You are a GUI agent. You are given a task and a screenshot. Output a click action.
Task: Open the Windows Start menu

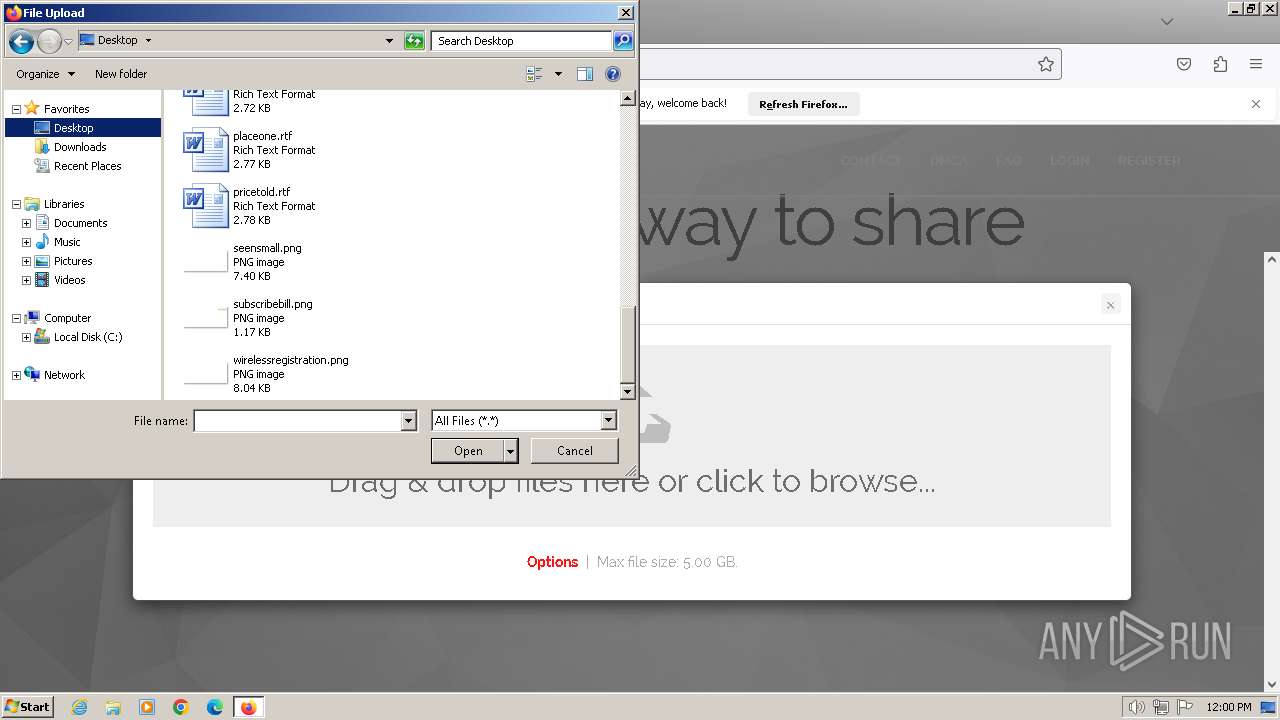point(27,706)
